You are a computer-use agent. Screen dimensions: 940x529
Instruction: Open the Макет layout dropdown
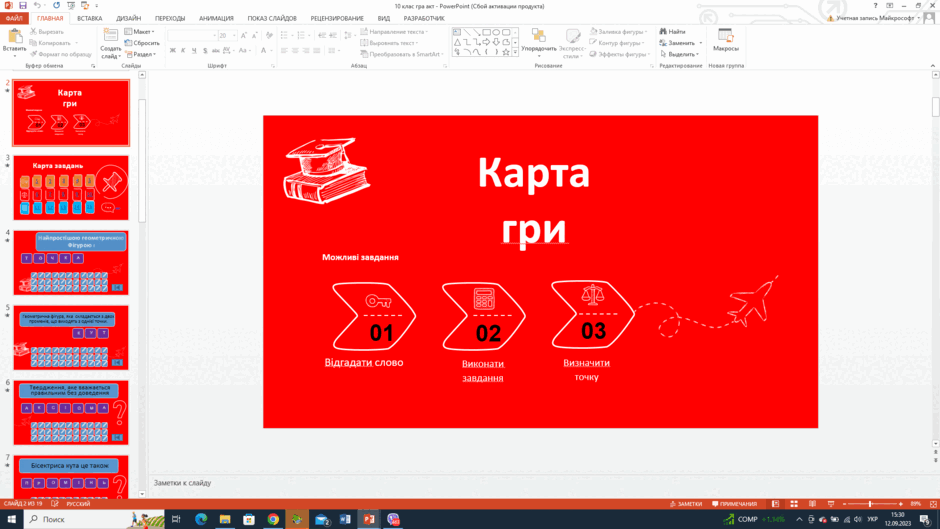coord(140,31)
